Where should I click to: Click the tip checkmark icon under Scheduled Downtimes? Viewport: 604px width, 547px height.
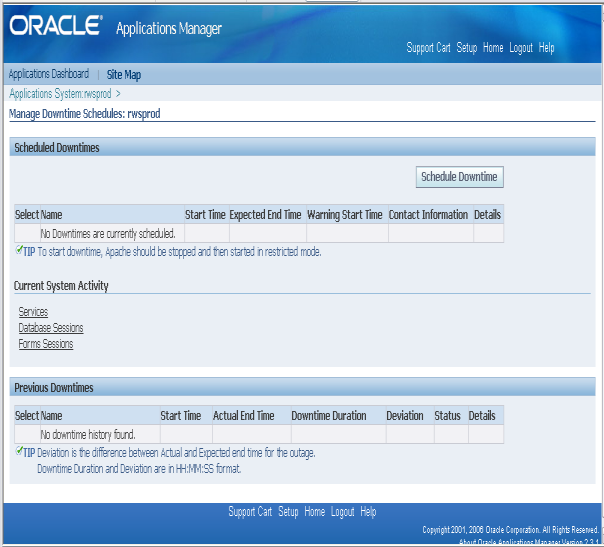pyautogui.click(x=19, y=250)
